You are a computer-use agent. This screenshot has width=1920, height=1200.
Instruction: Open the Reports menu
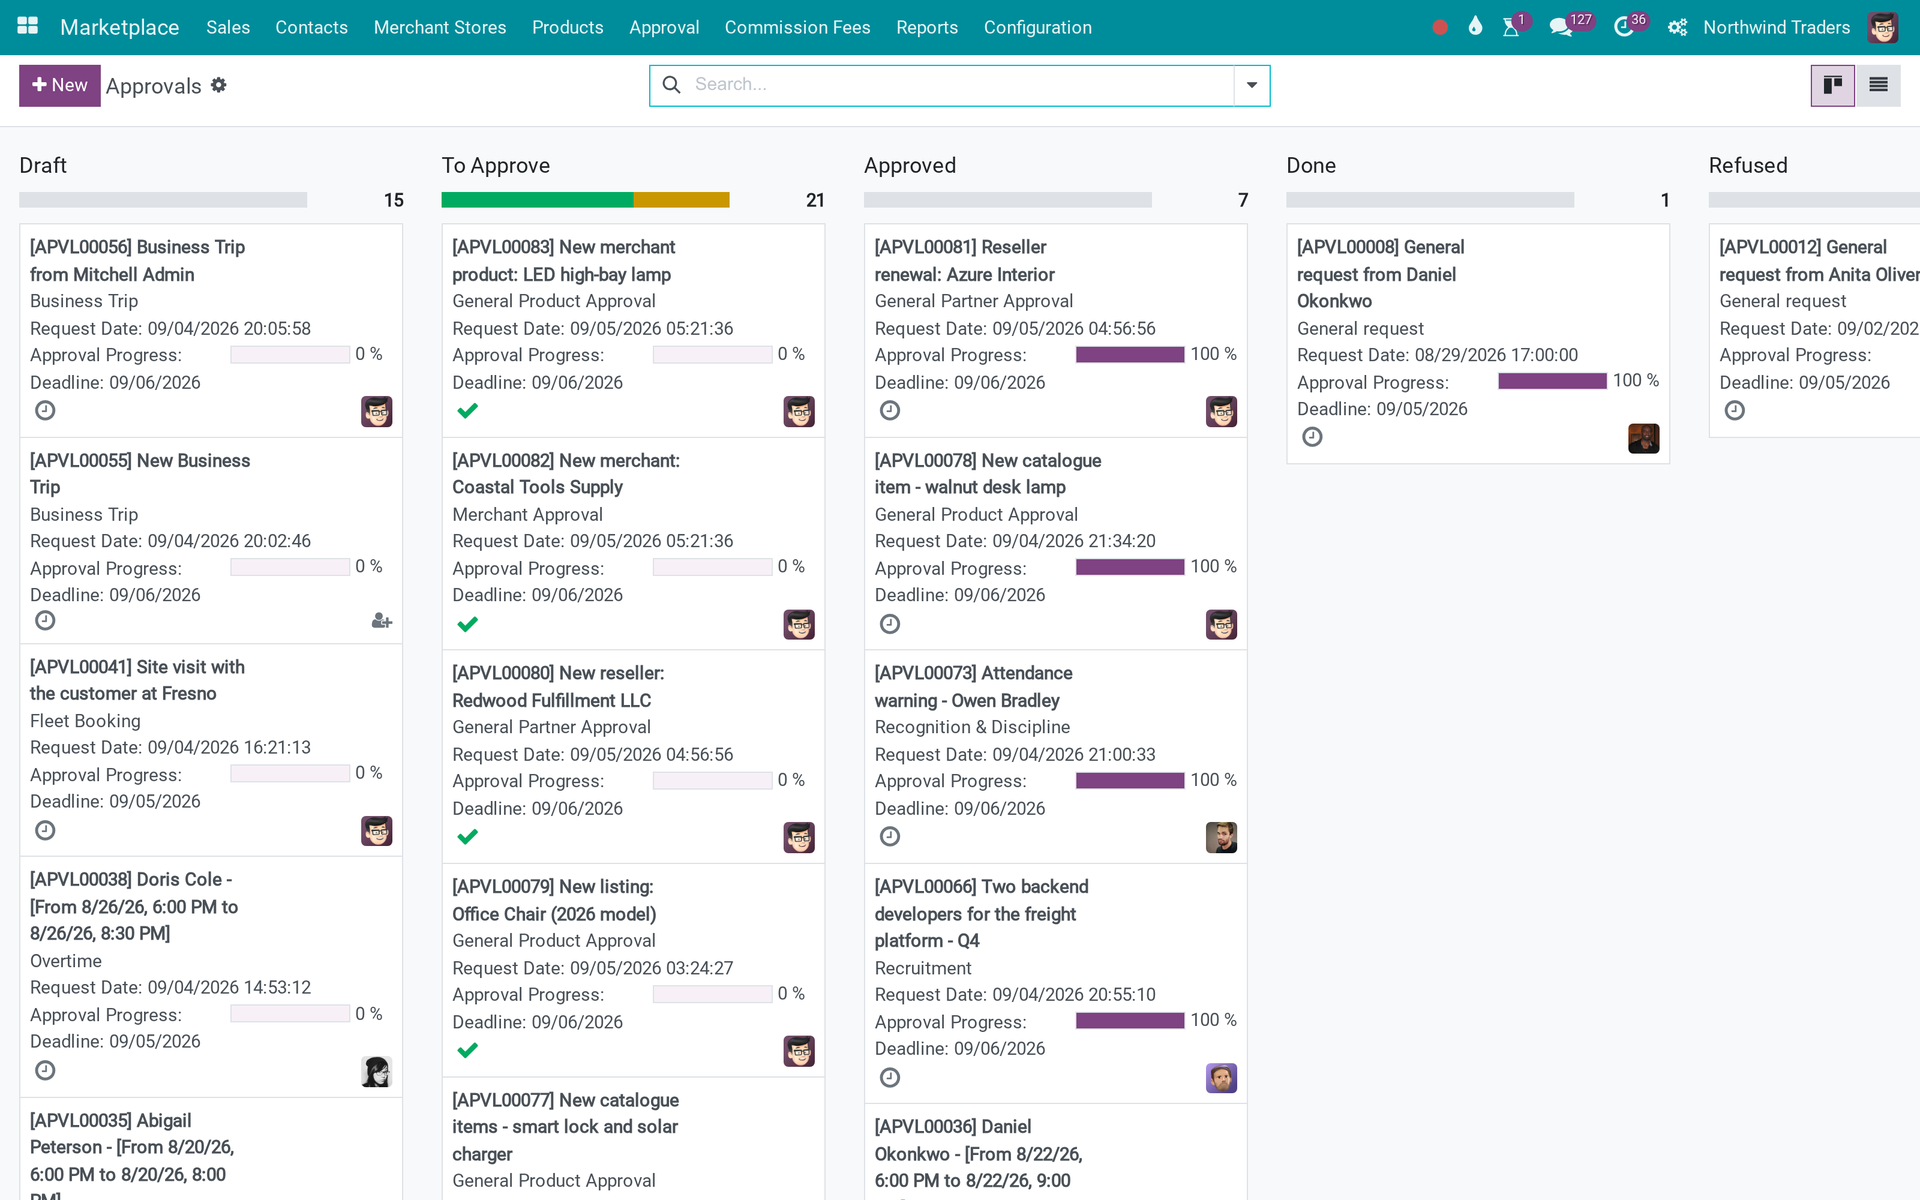click(x=927, y=27)
